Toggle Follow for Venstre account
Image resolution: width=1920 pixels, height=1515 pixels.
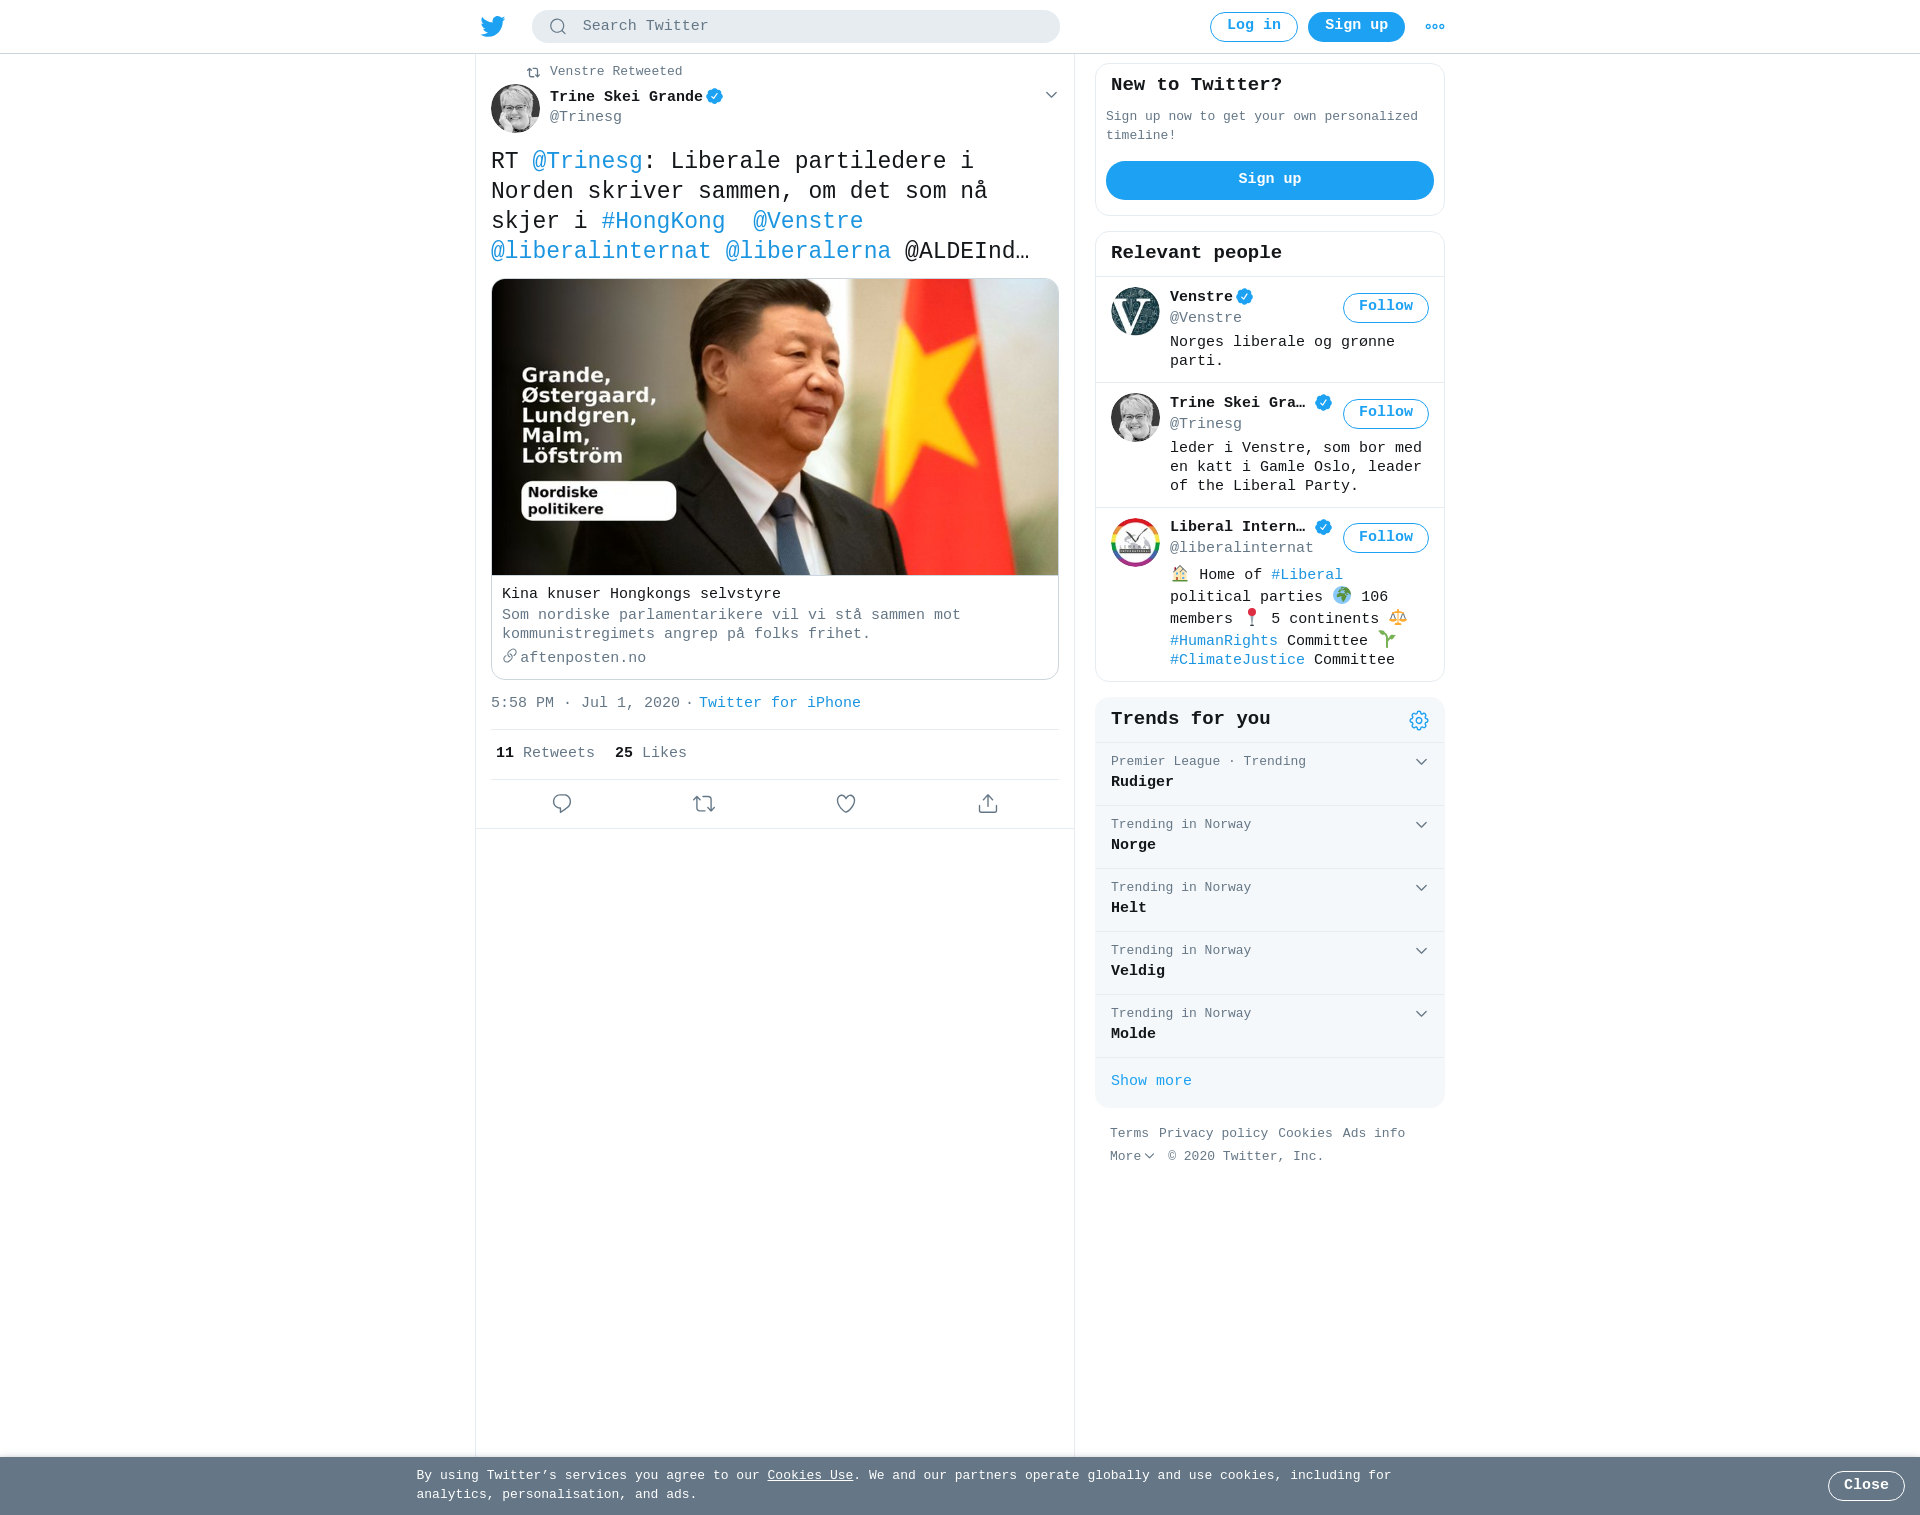tap(1386, 308)
